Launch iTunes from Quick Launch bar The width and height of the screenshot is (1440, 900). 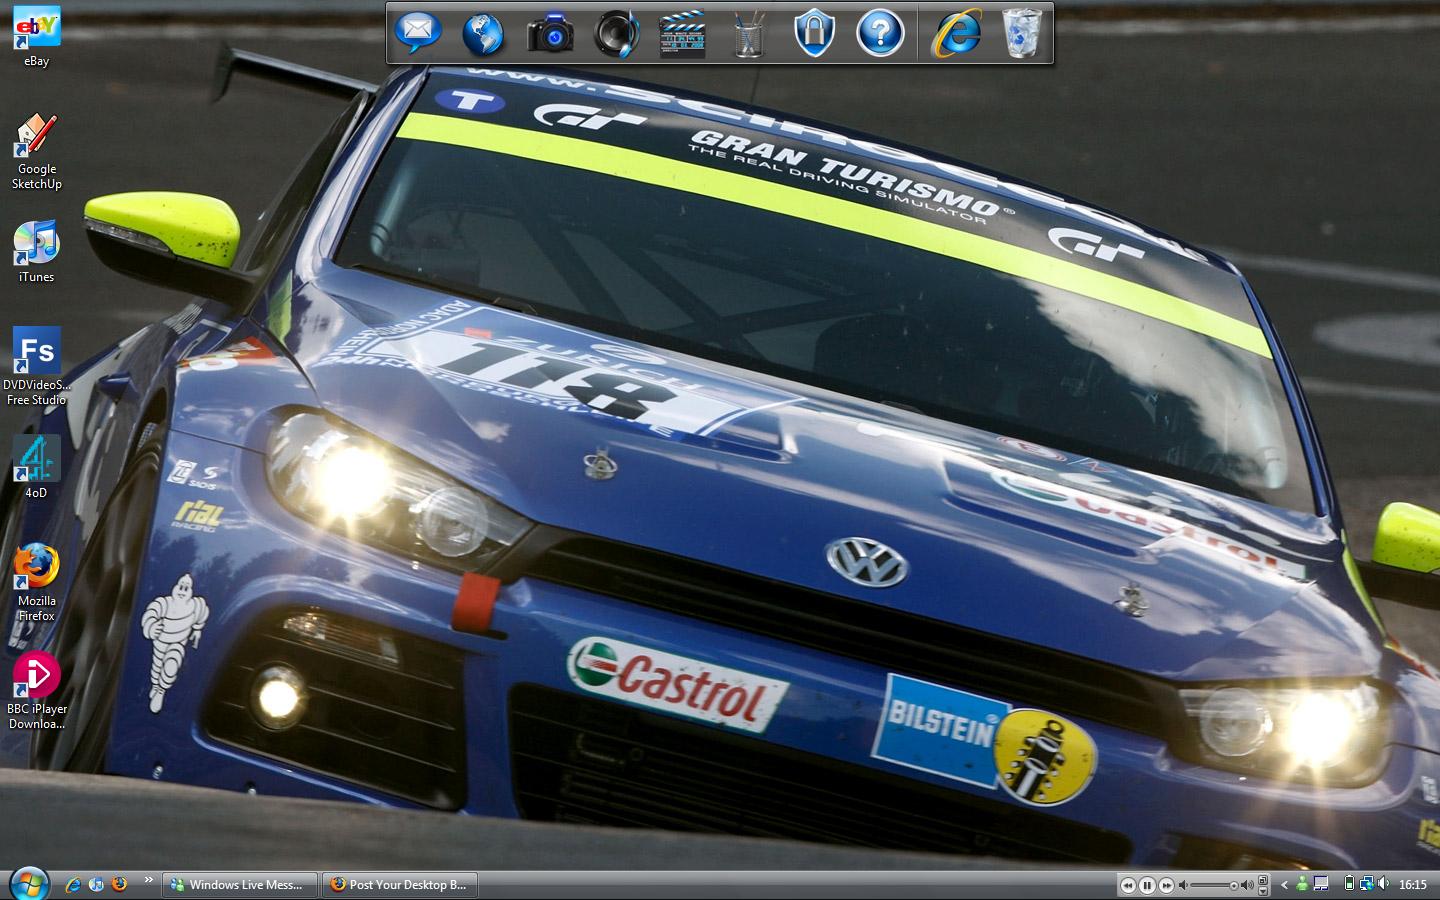[96, 884]
